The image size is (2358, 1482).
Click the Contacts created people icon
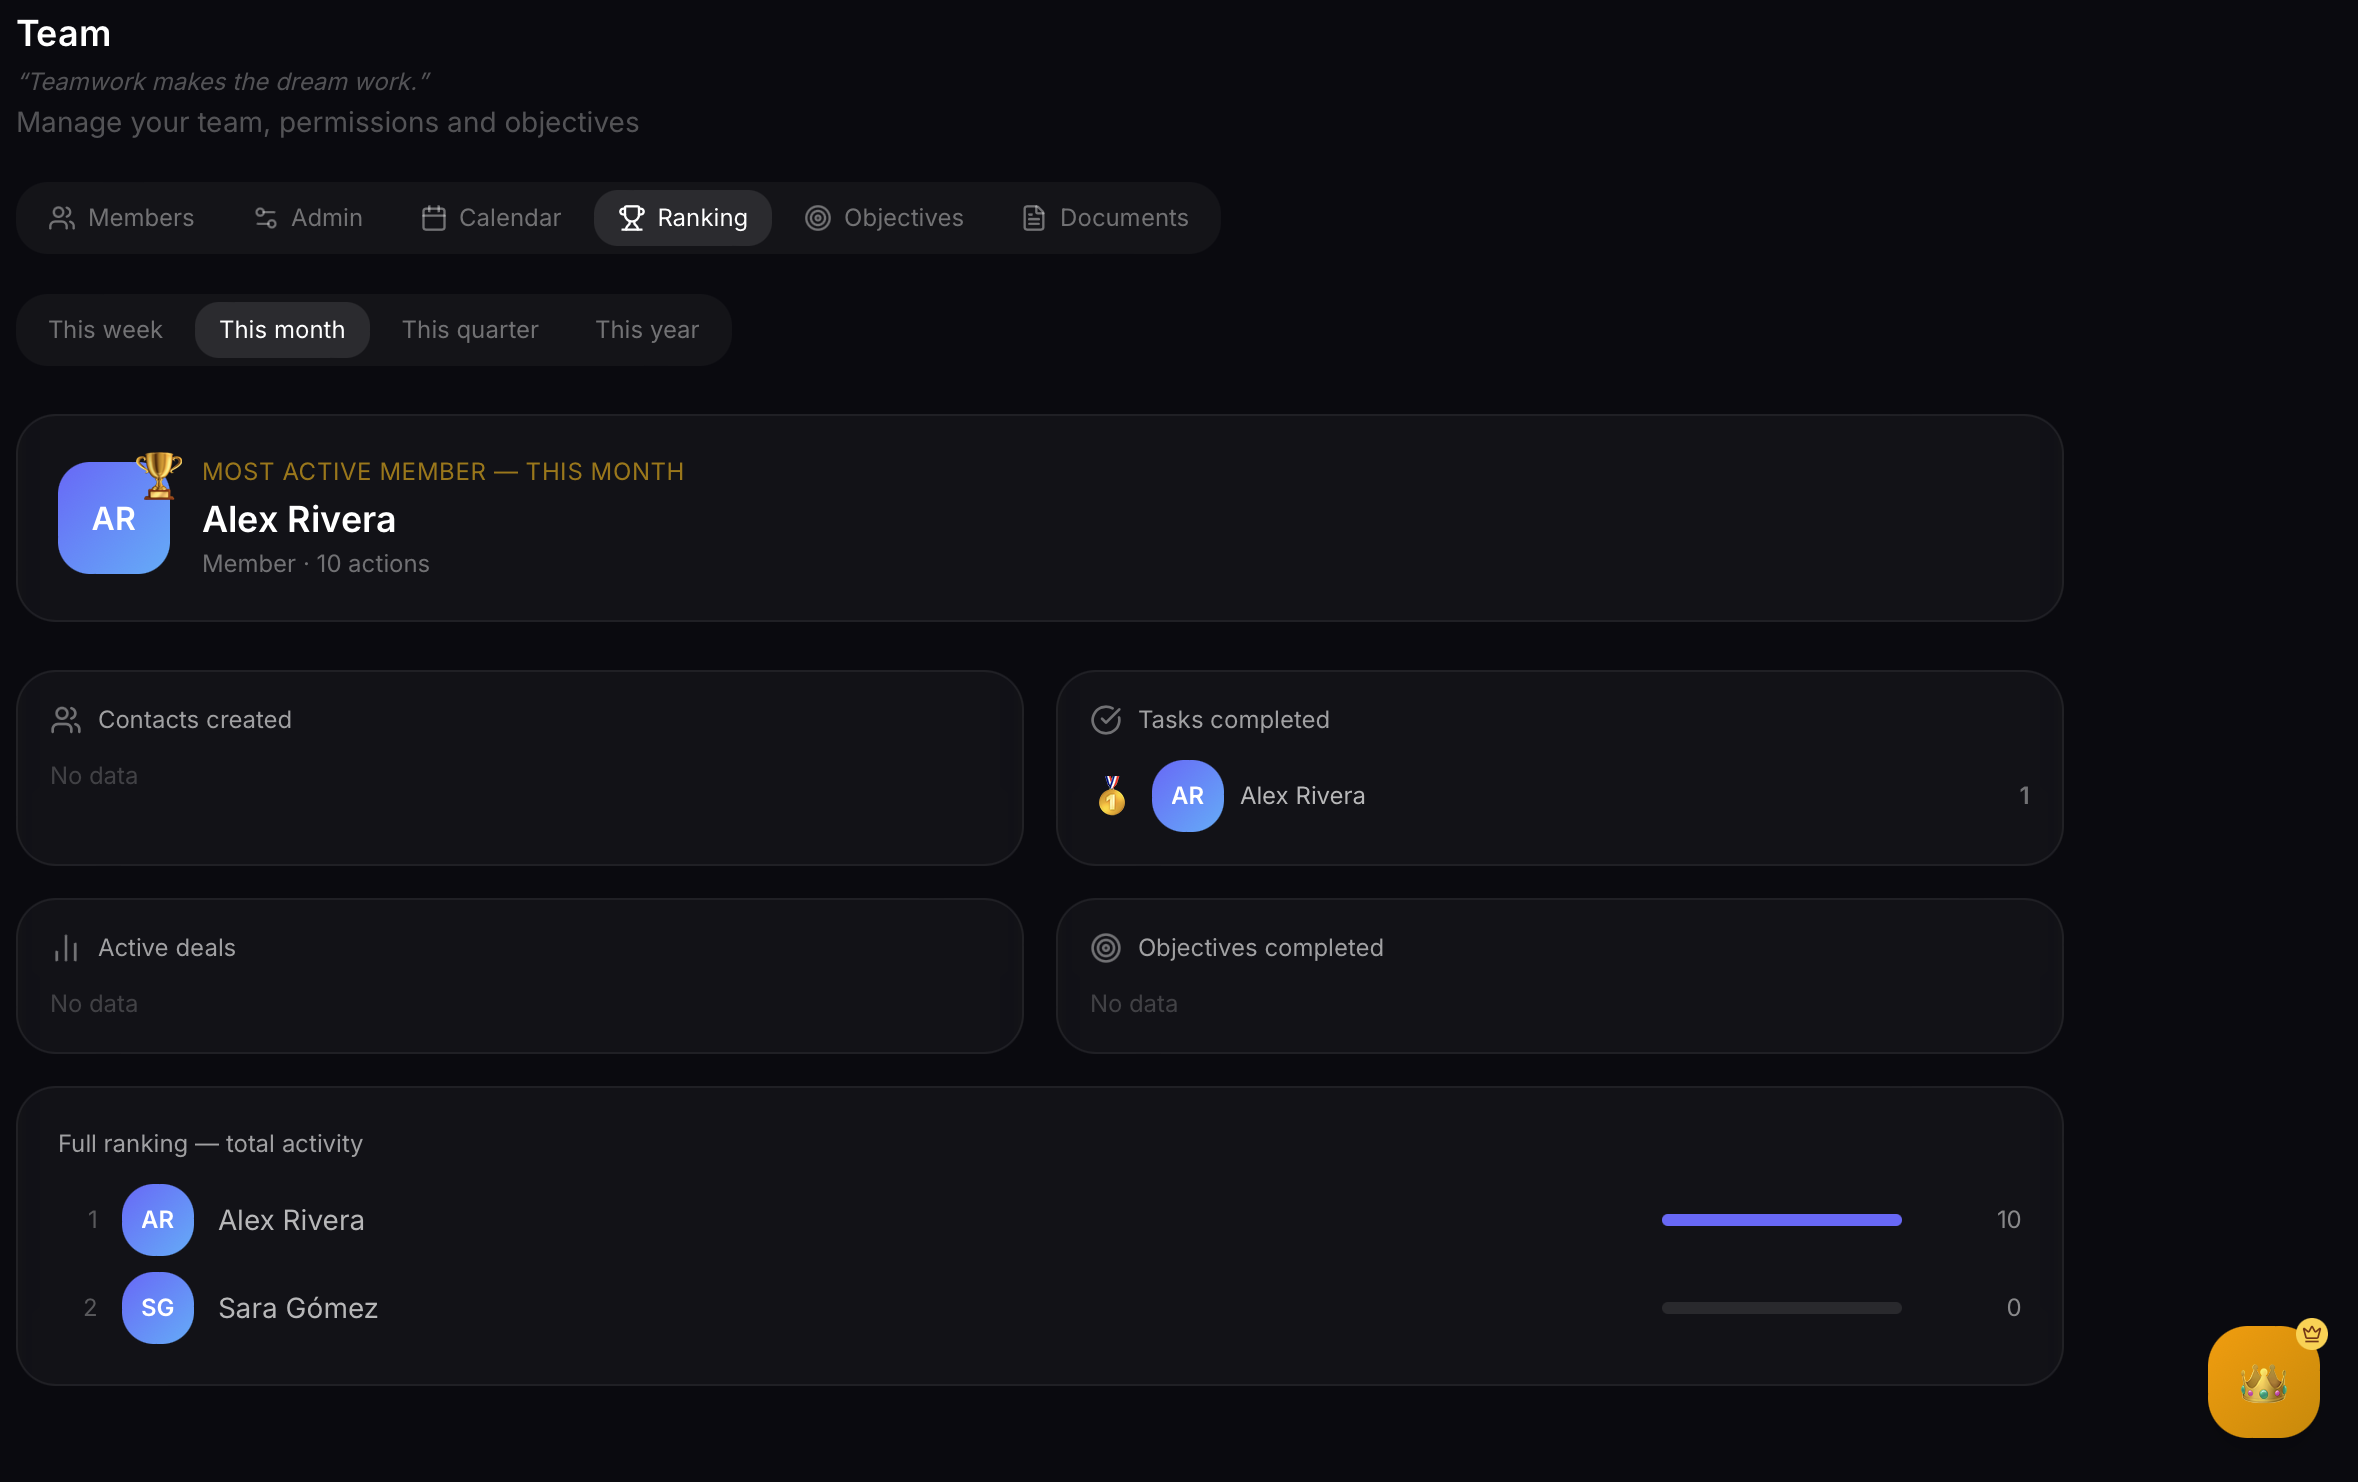tap(66, 720)
